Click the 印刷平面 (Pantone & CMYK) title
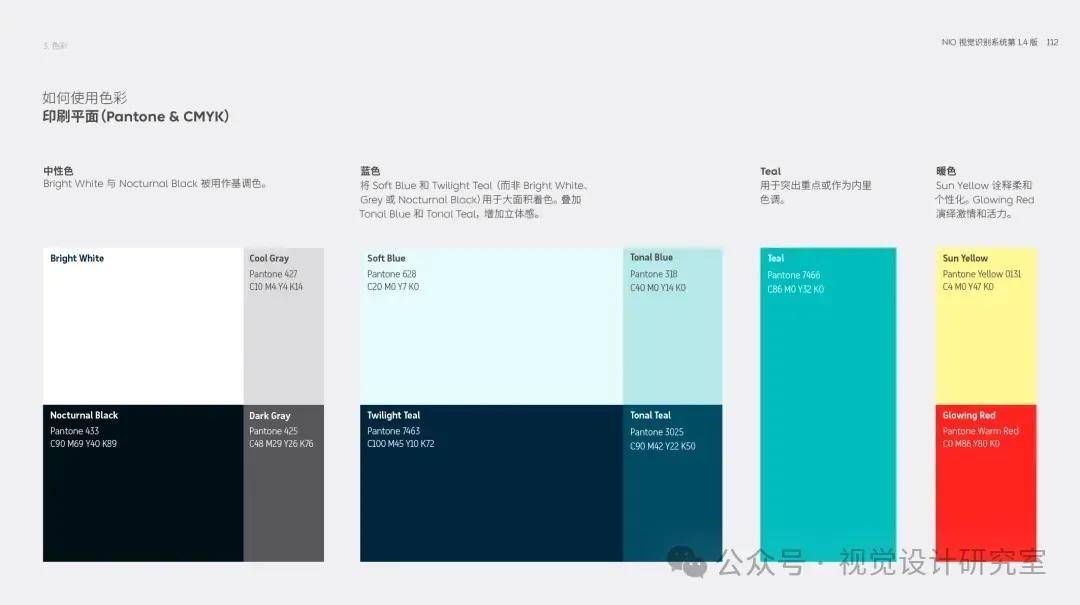Screen dimensions: 1080x605 [136, 117]
